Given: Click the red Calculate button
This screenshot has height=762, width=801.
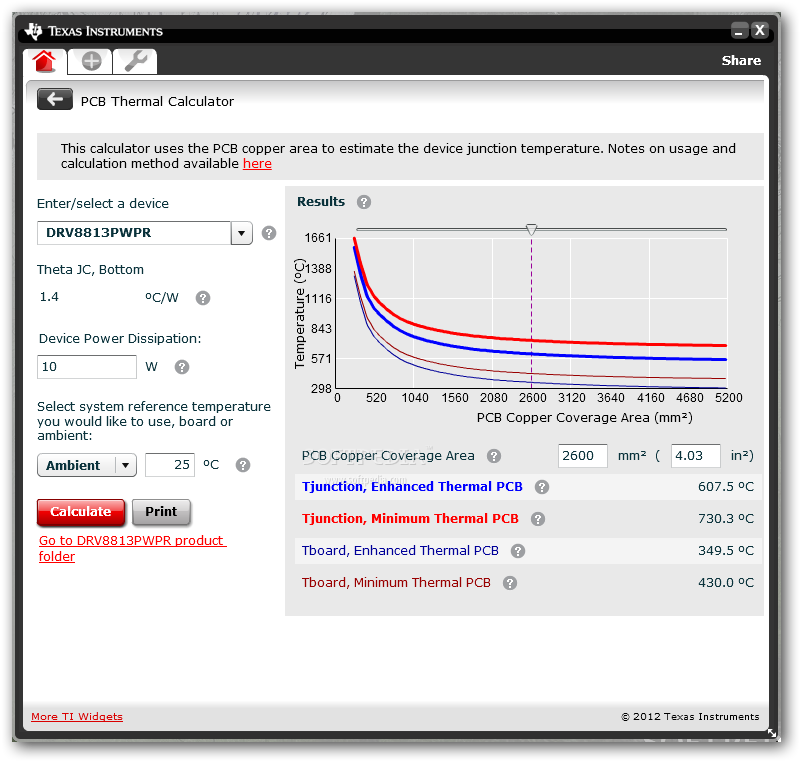Looking at the screenshot, I should click(81, 512).
